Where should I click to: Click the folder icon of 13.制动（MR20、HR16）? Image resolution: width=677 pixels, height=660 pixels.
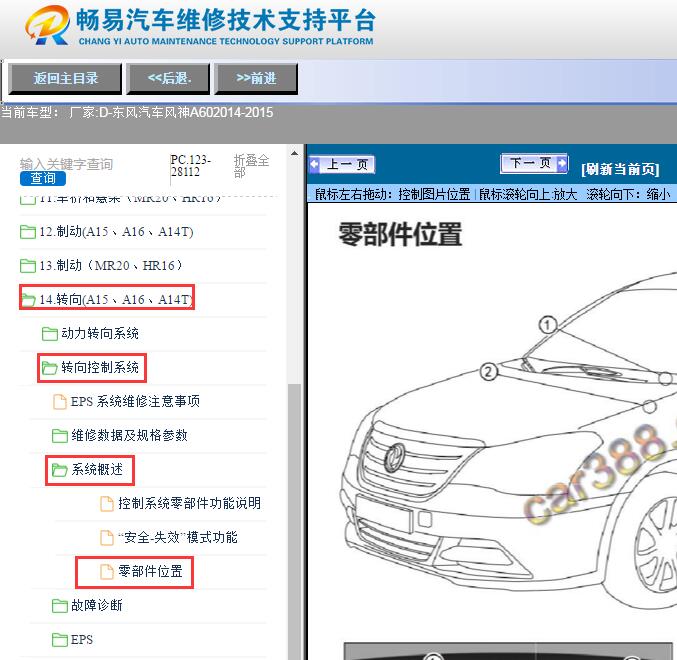point(28,265)
